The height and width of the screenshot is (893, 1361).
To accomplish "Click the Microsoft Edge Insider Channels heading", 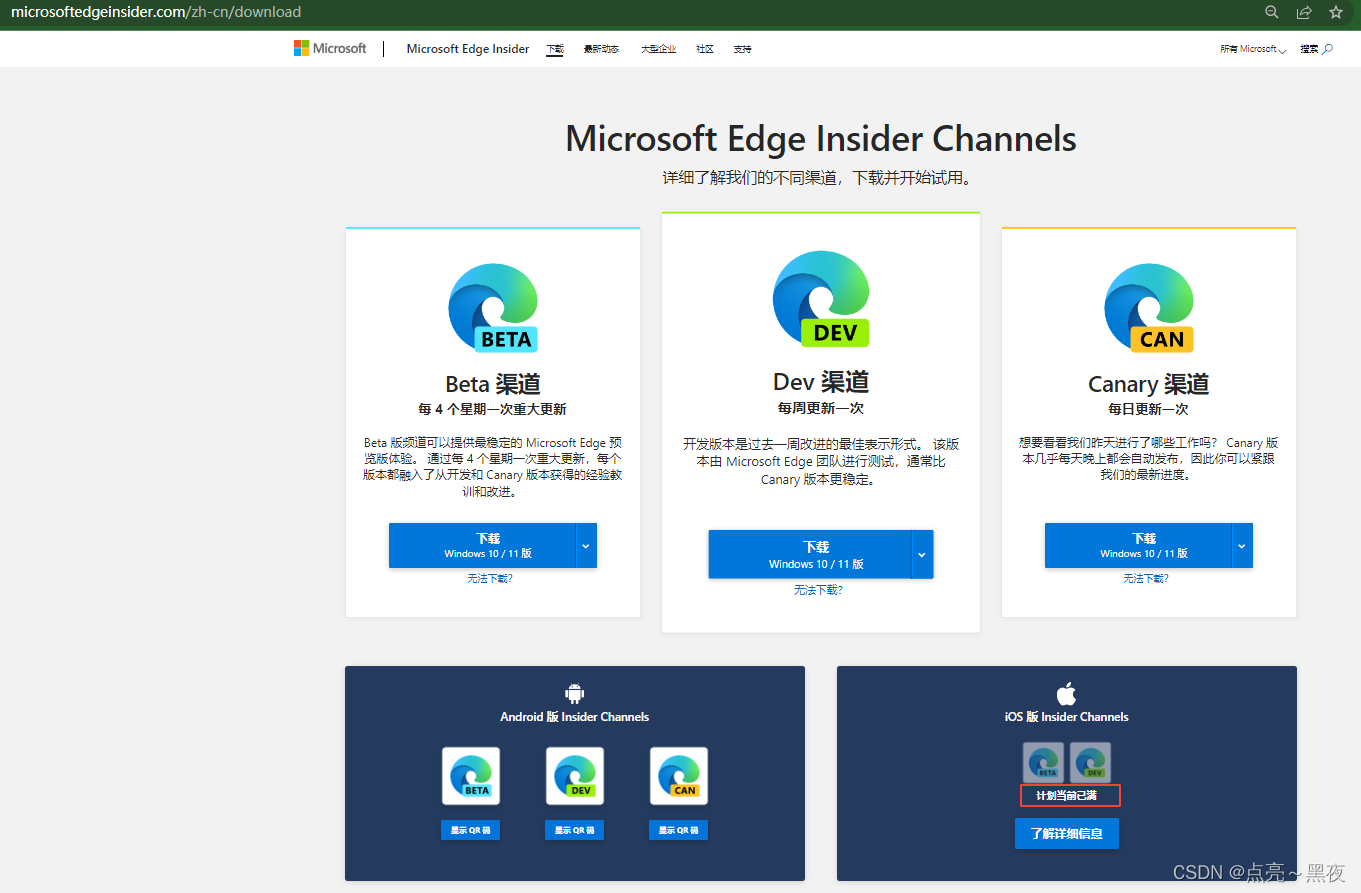I will (x=821, y=139).
